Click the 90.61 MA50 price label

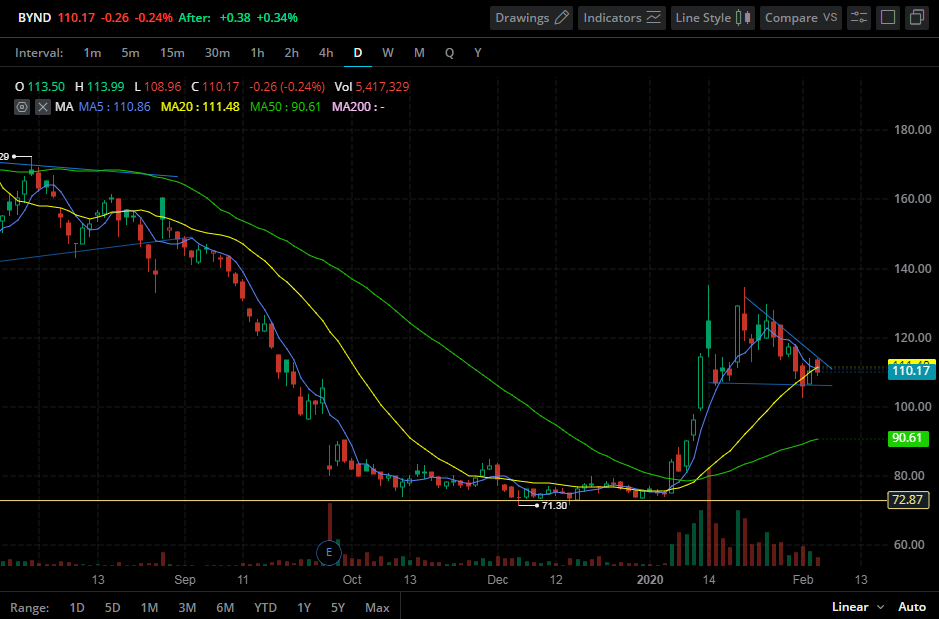pos(908,438)
